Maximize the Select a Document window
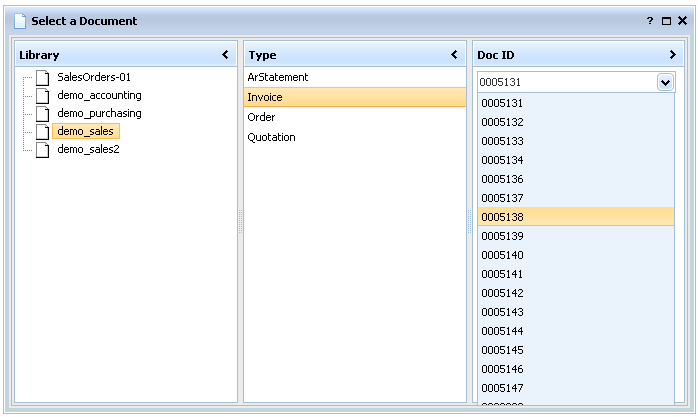 [666, 21]
